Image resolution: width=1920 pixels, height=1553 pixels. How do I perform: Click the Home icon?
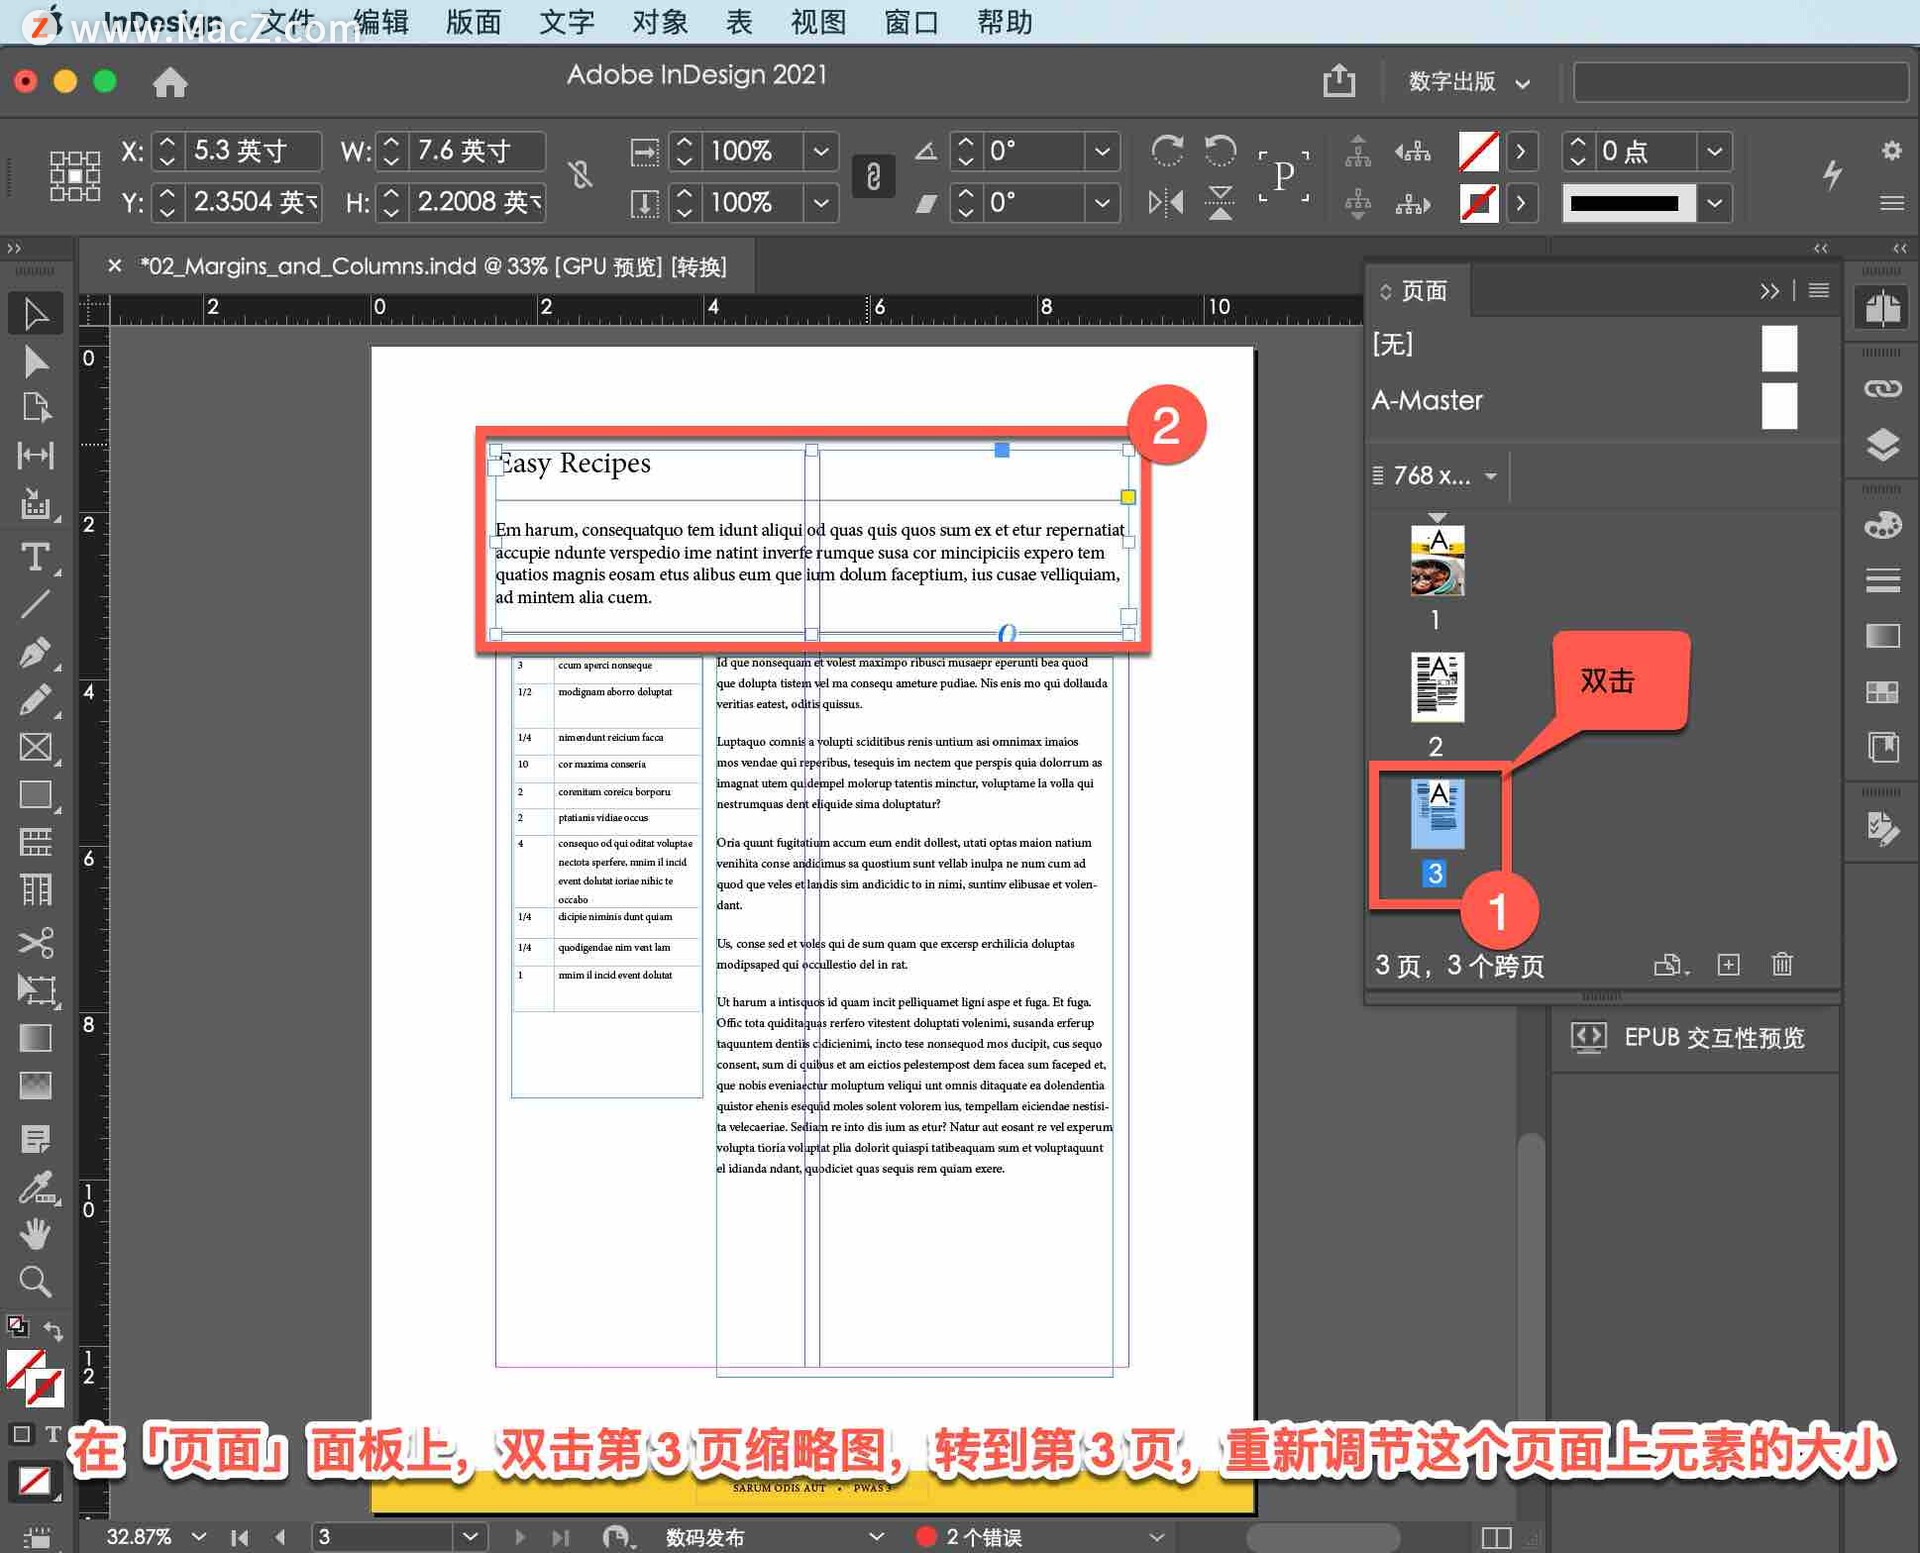coord(170,82)
